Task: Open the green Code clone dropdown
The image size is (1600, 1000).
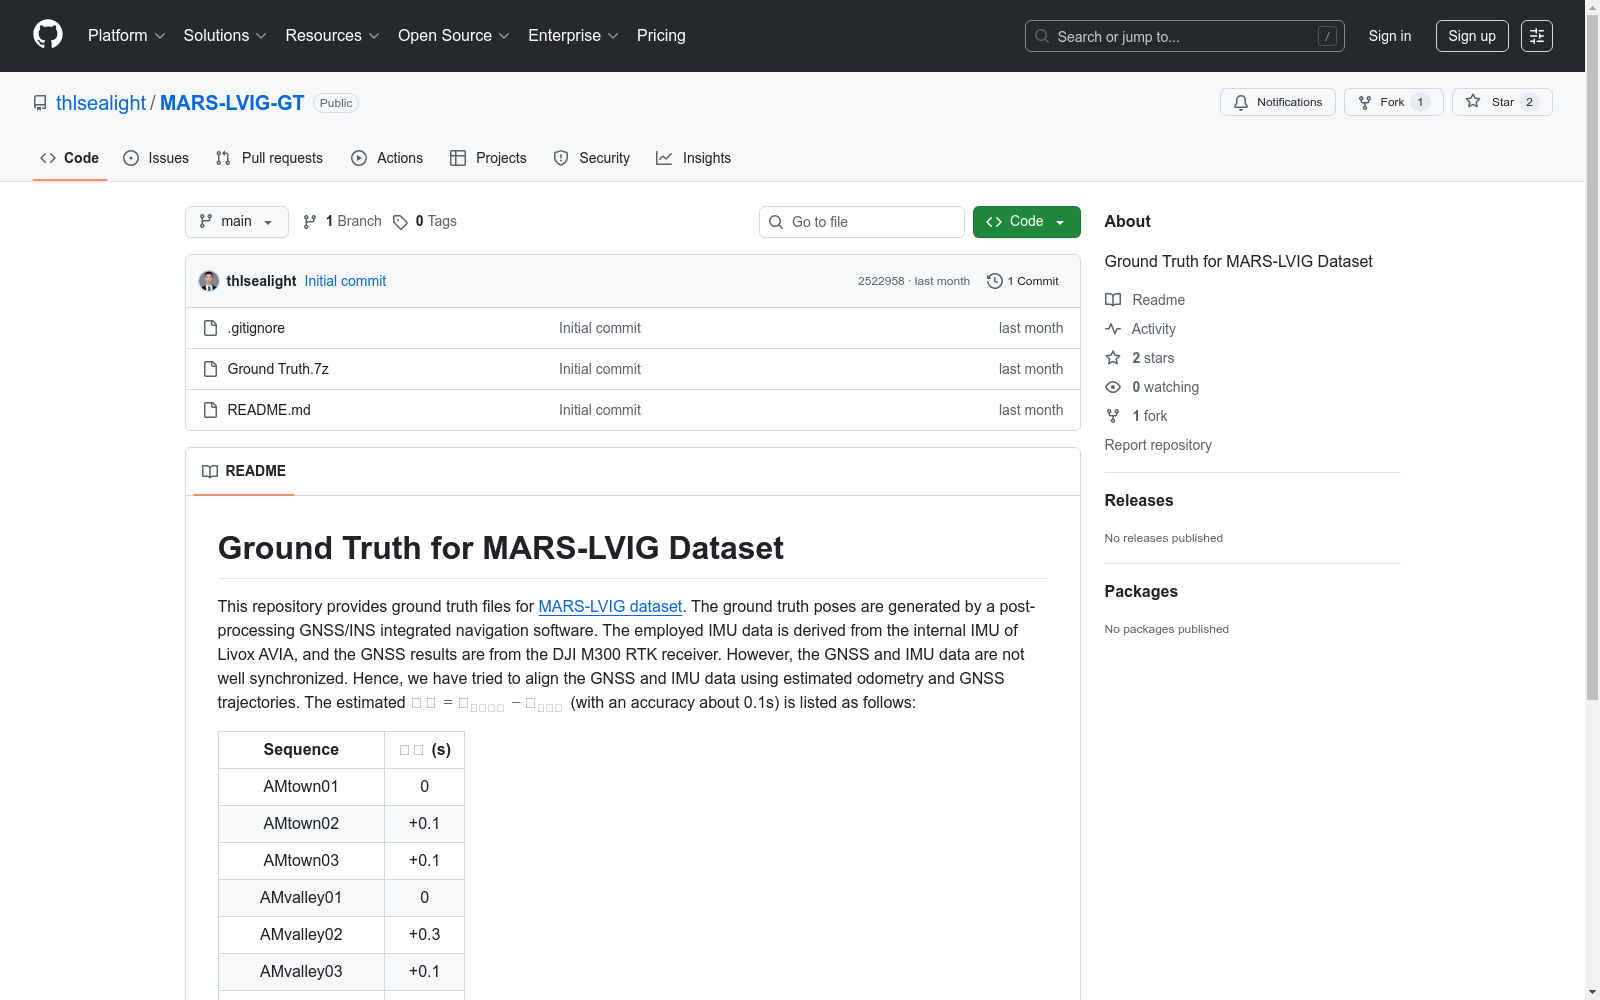Action: coord(1026,222)
